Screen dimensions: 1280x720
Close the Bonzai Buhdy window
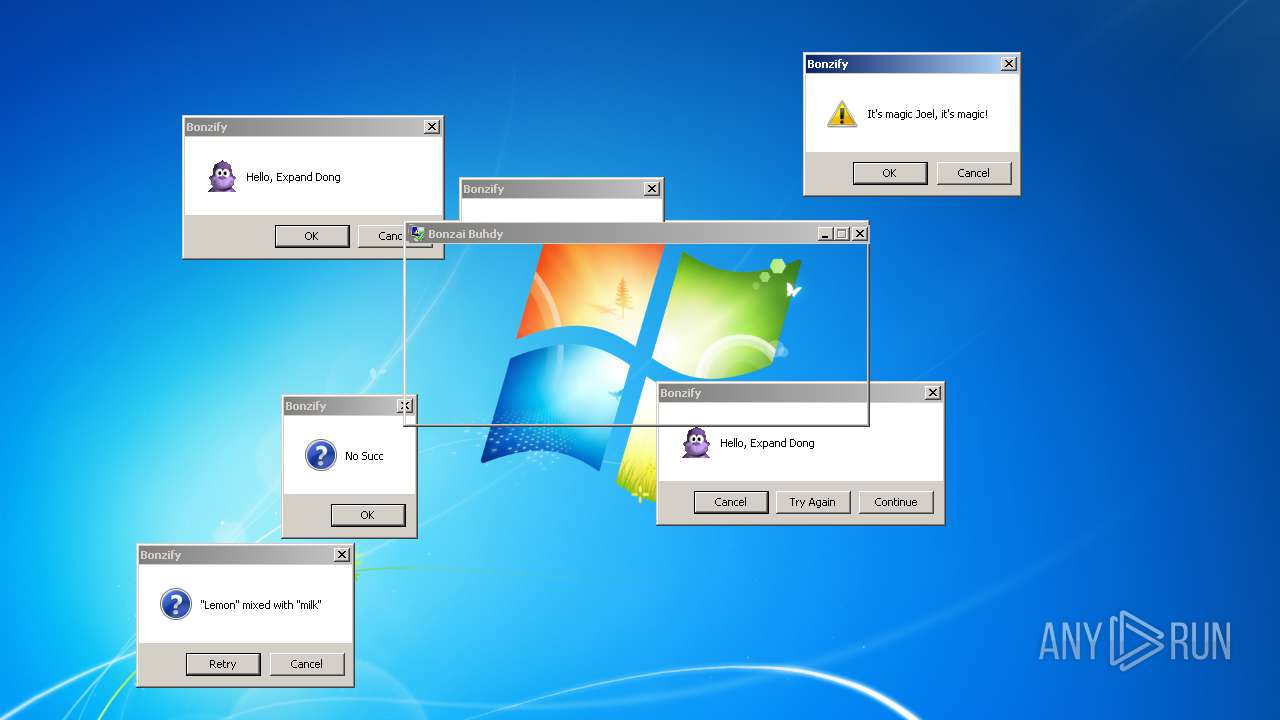pos(859,233)
